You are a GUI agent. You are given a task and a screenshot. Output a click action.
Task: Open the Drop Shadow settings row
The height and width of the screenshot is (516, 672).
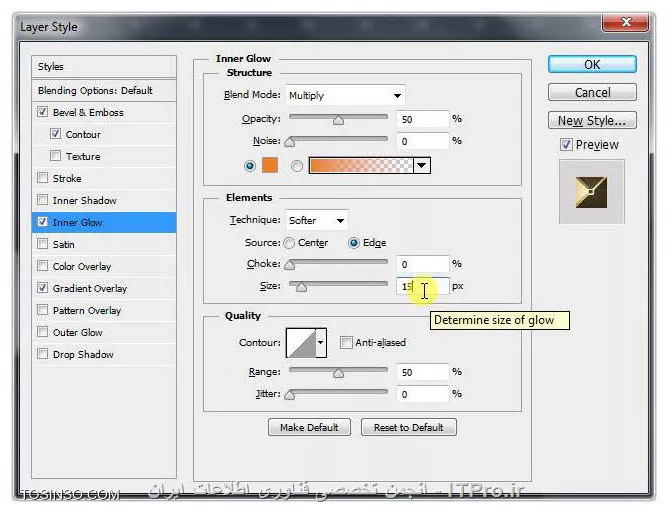104,354
